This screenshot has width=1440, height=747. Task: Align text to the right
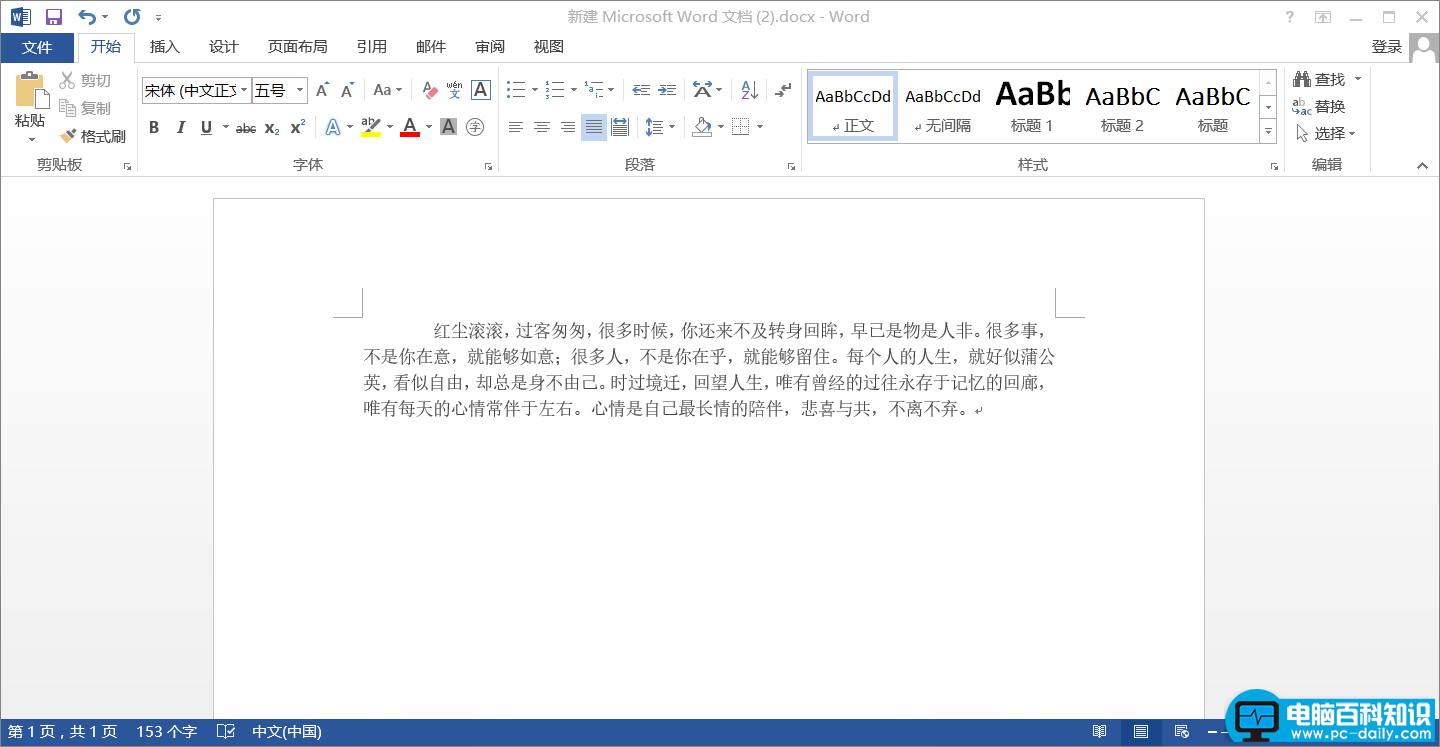(568, 127)
